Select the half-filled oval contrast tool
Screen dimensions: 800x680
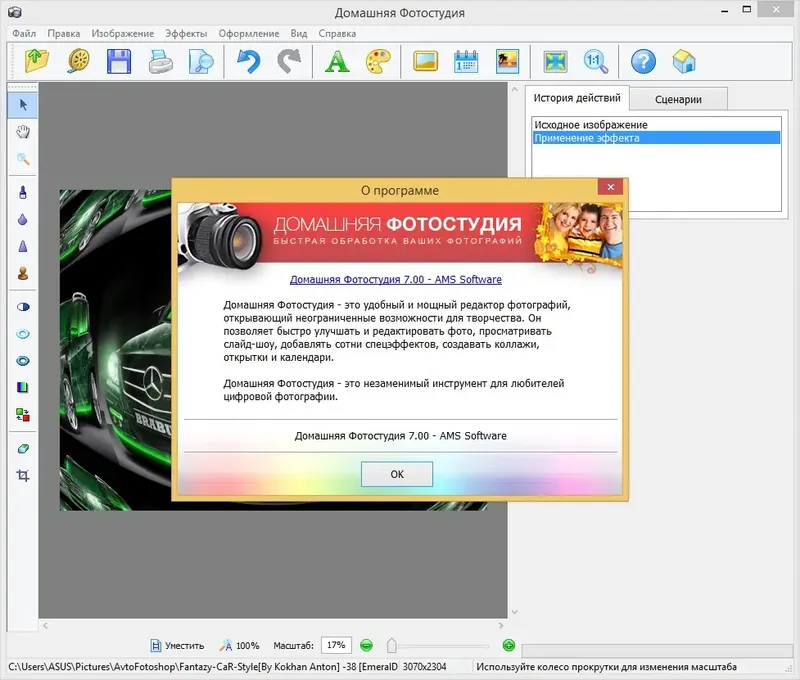click(23, 307)
